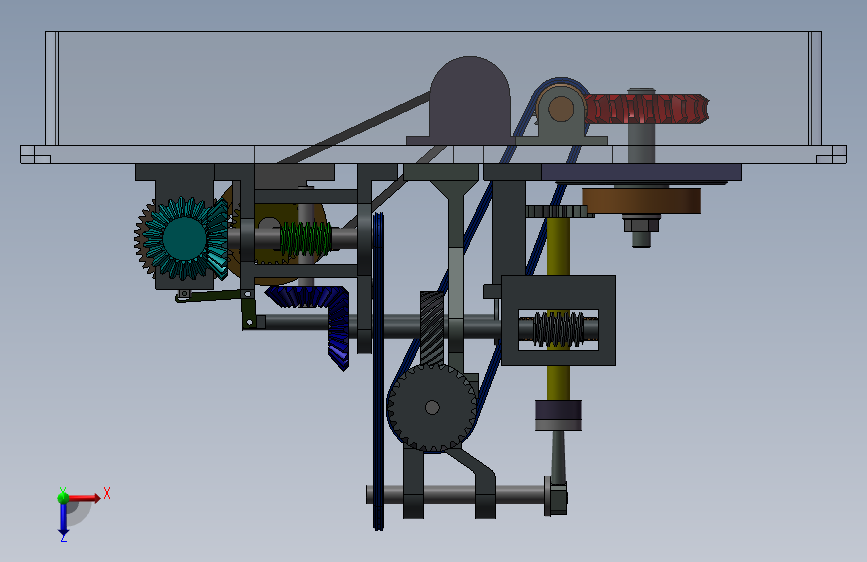The width and height of the screenshot is (867, 562).
Task: Select the black helical gear on middle shaft
Action: [432, 327]
